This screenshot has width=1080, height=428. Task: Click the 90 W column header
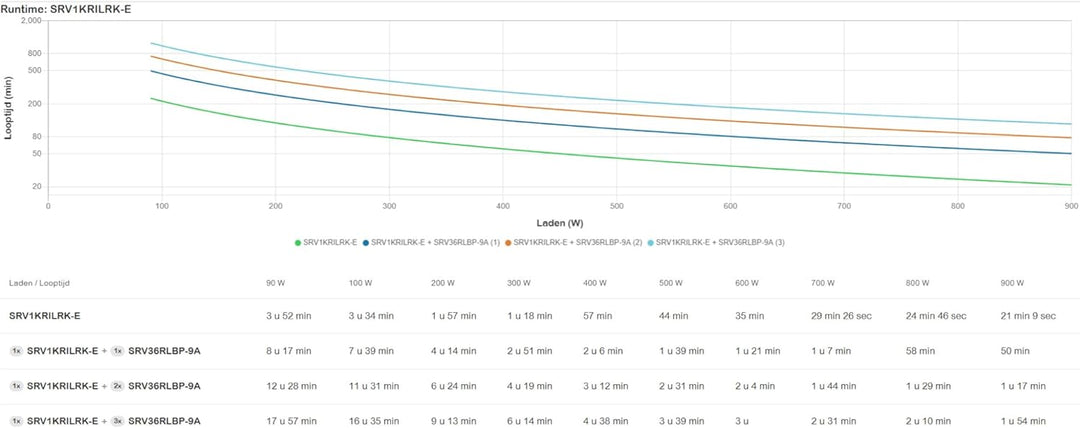pyautogui.click(x=278, y=283)
